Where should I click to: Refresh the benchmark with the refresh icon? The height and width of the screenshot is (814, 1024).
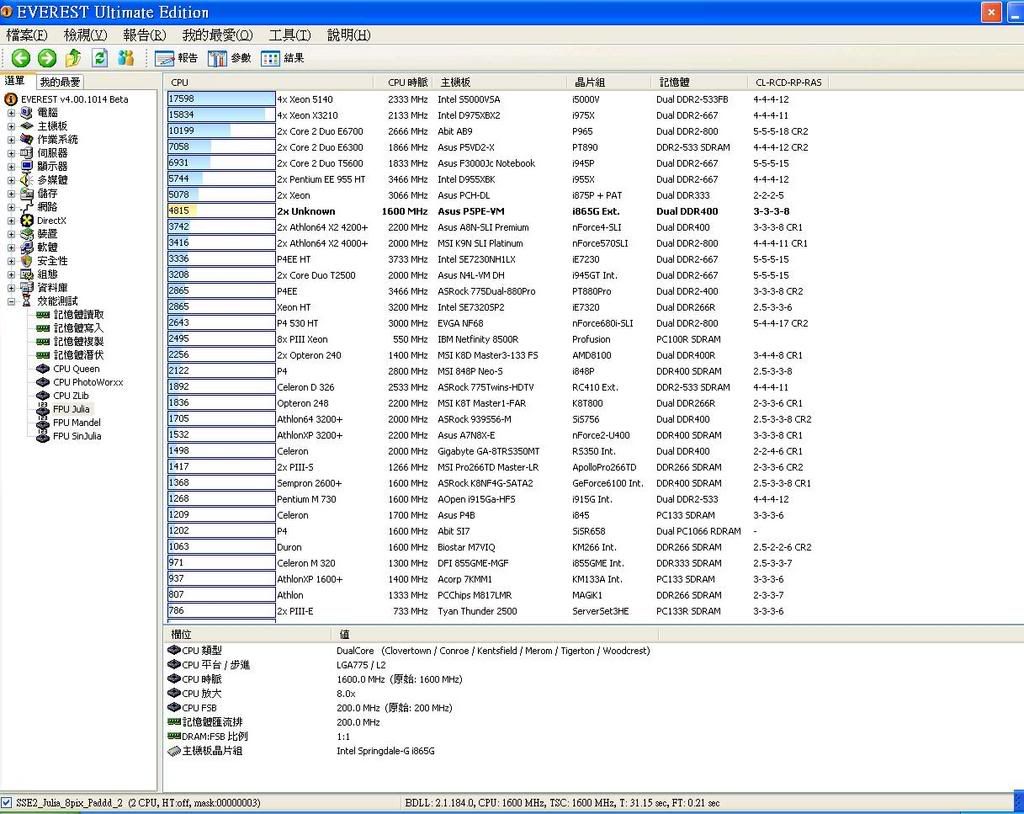coord(99,58)
